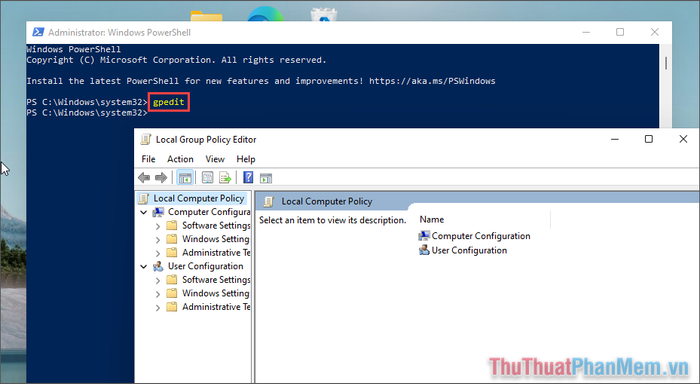Maximize the Local Group Policy Editor window
The width and height of the screenshot is (700, 384).
point(649,139)
